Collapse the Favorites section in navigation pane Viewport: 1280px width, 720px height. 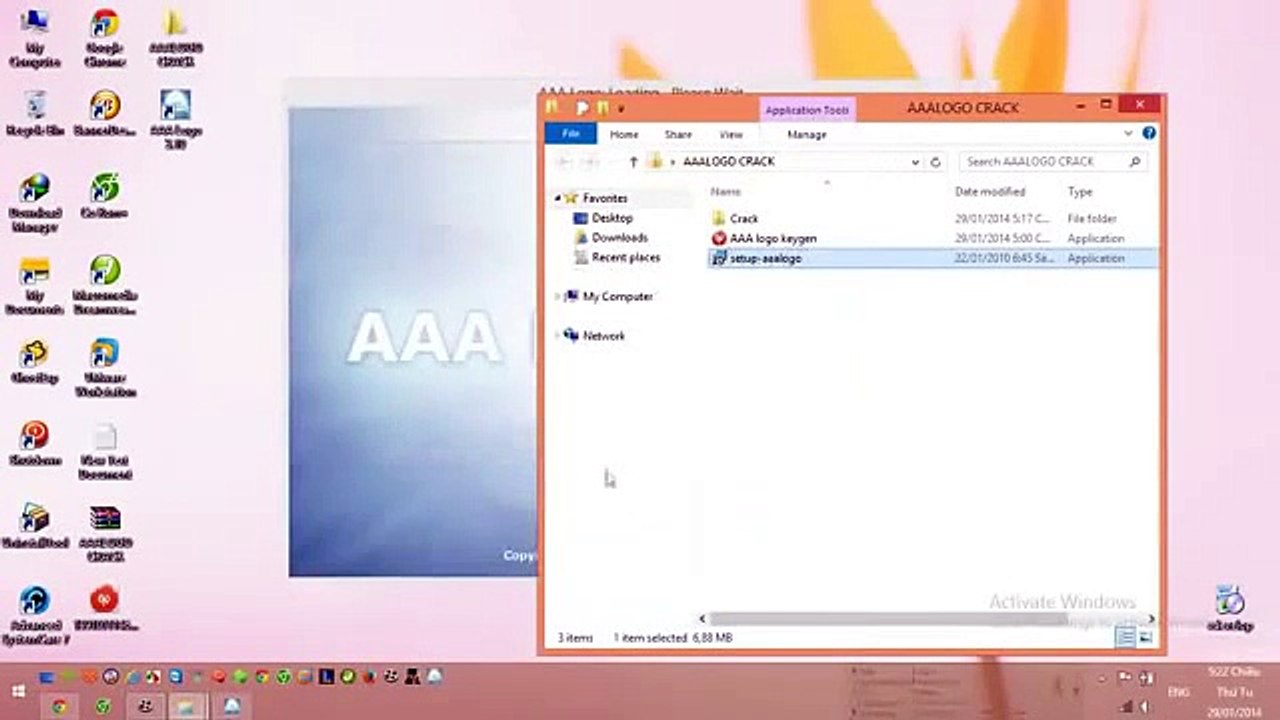(557, 198)
